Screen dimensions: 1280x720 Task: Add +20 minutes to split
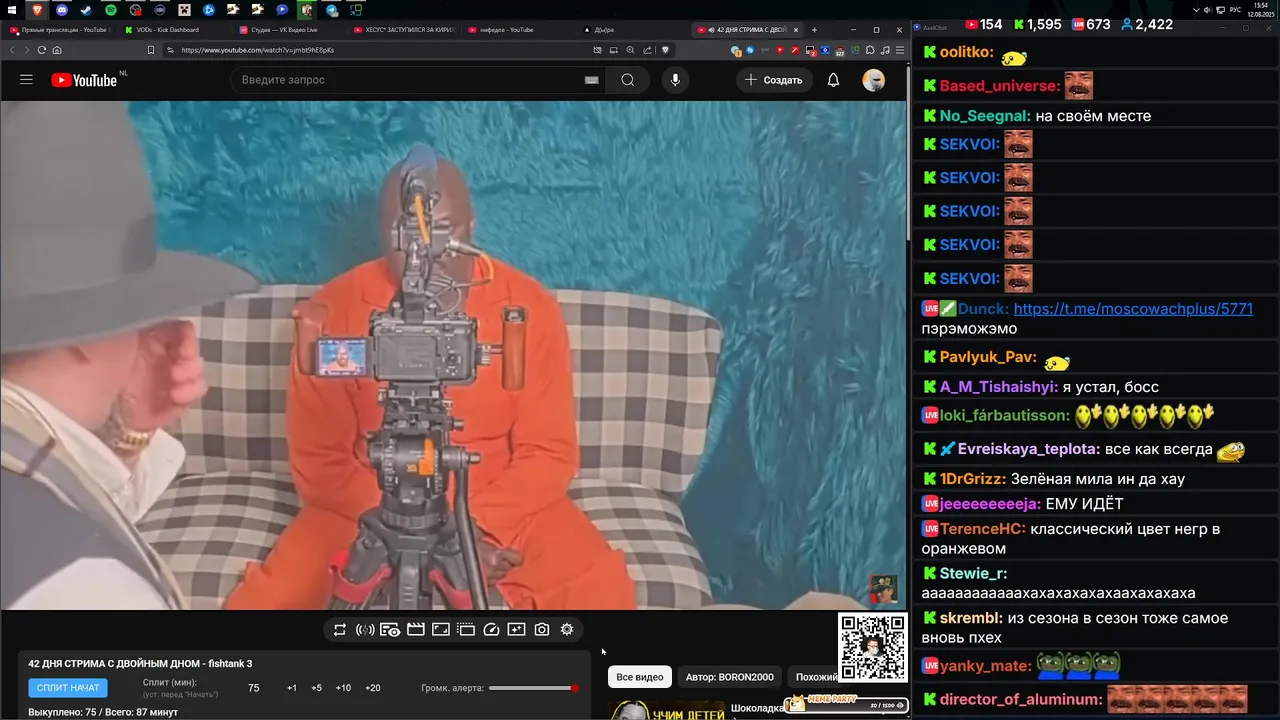tap(373, 688)
